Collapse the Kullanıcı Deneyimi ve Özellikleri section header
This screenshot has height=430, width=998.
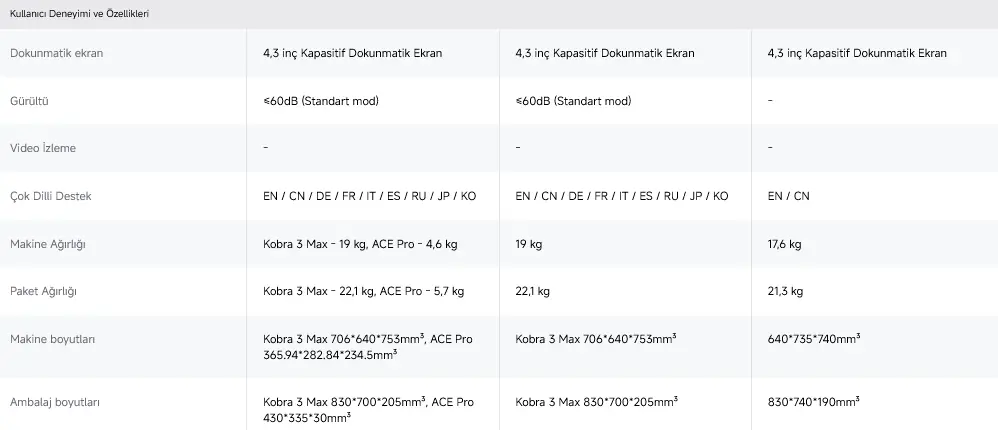pos(80,14)
